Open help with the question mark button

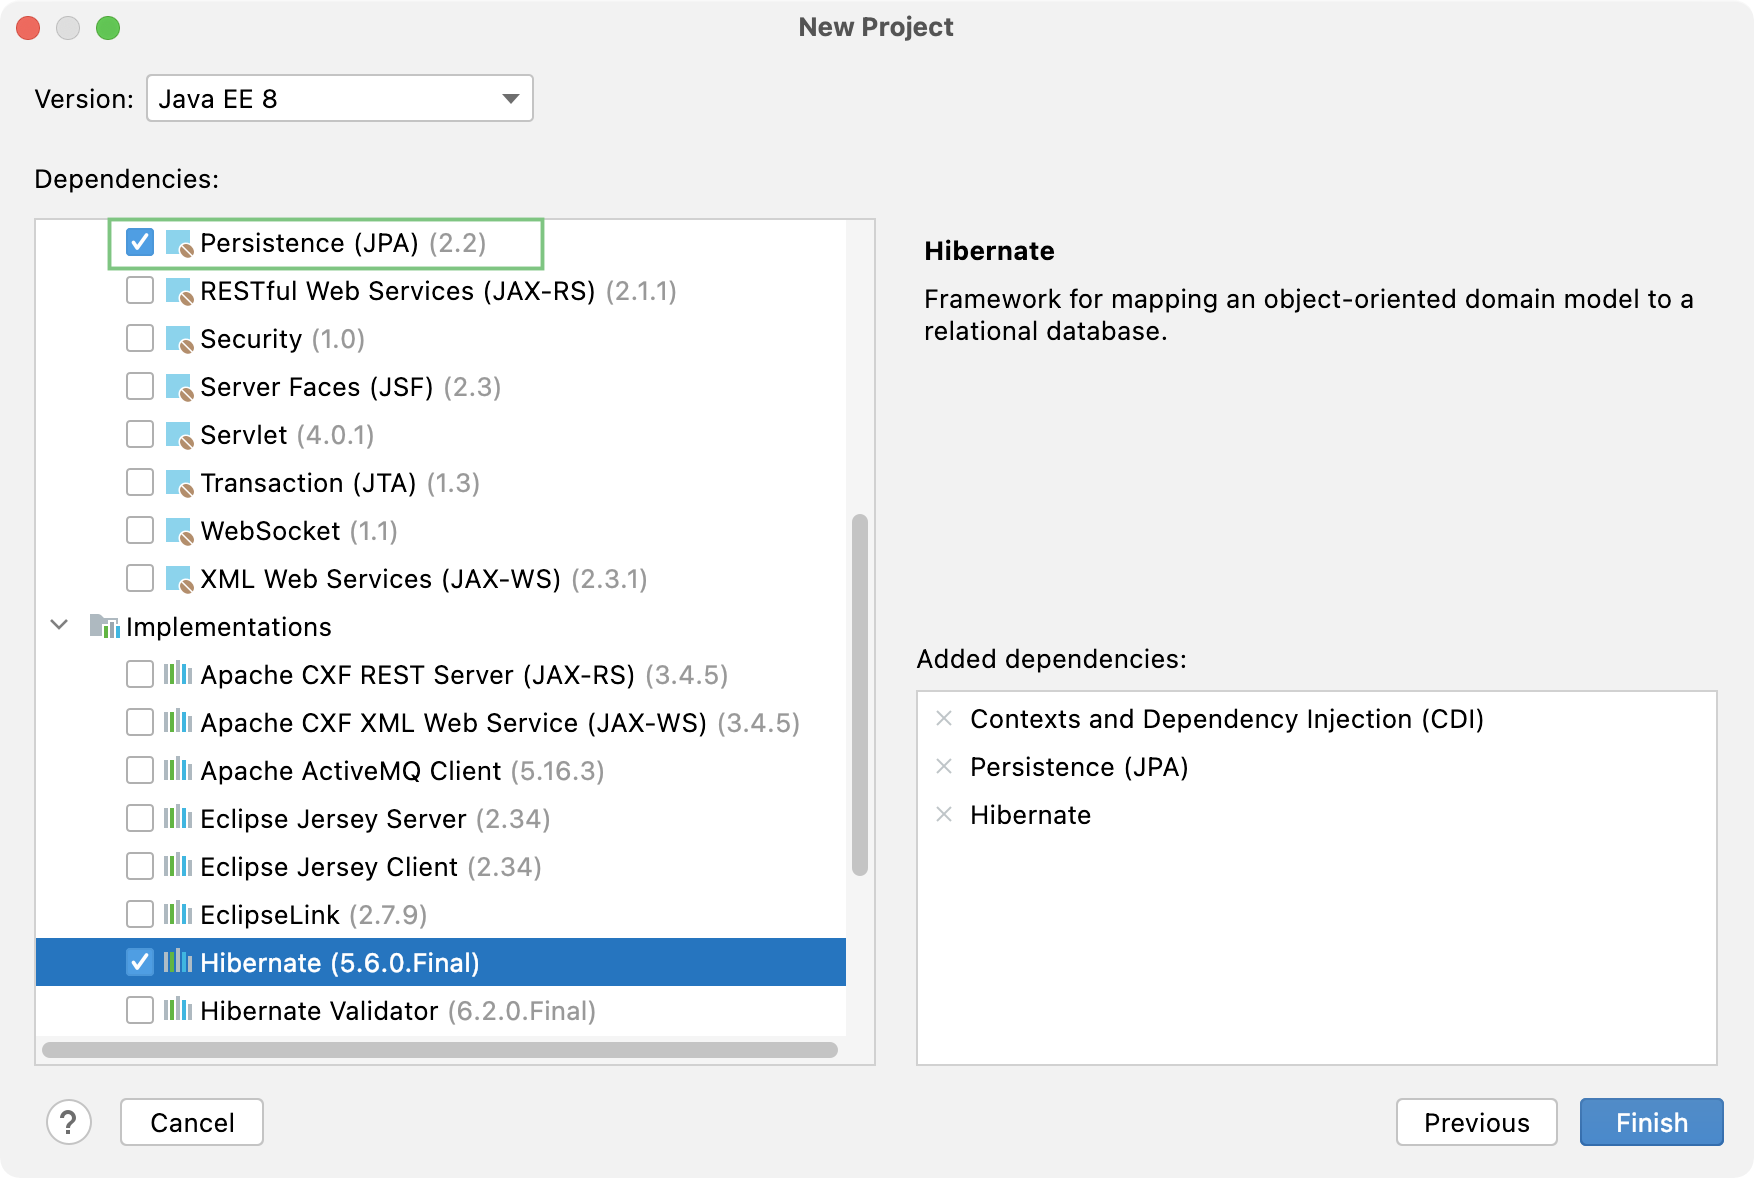pyautogui.click(x=69, y=1122)
